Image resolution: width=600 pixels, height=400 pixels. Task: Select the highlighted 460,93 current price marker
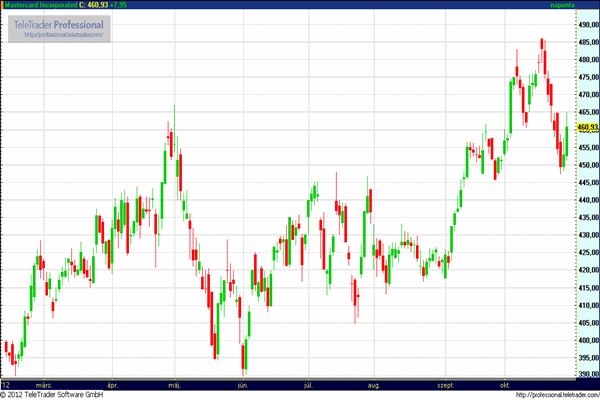587,128
